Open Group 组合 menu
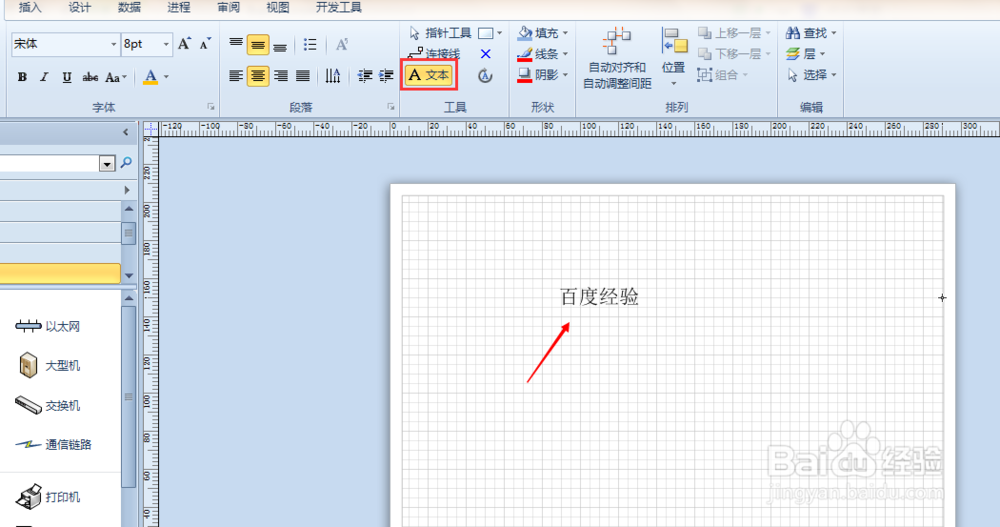Screen dimensions: 1000x527 723,75
